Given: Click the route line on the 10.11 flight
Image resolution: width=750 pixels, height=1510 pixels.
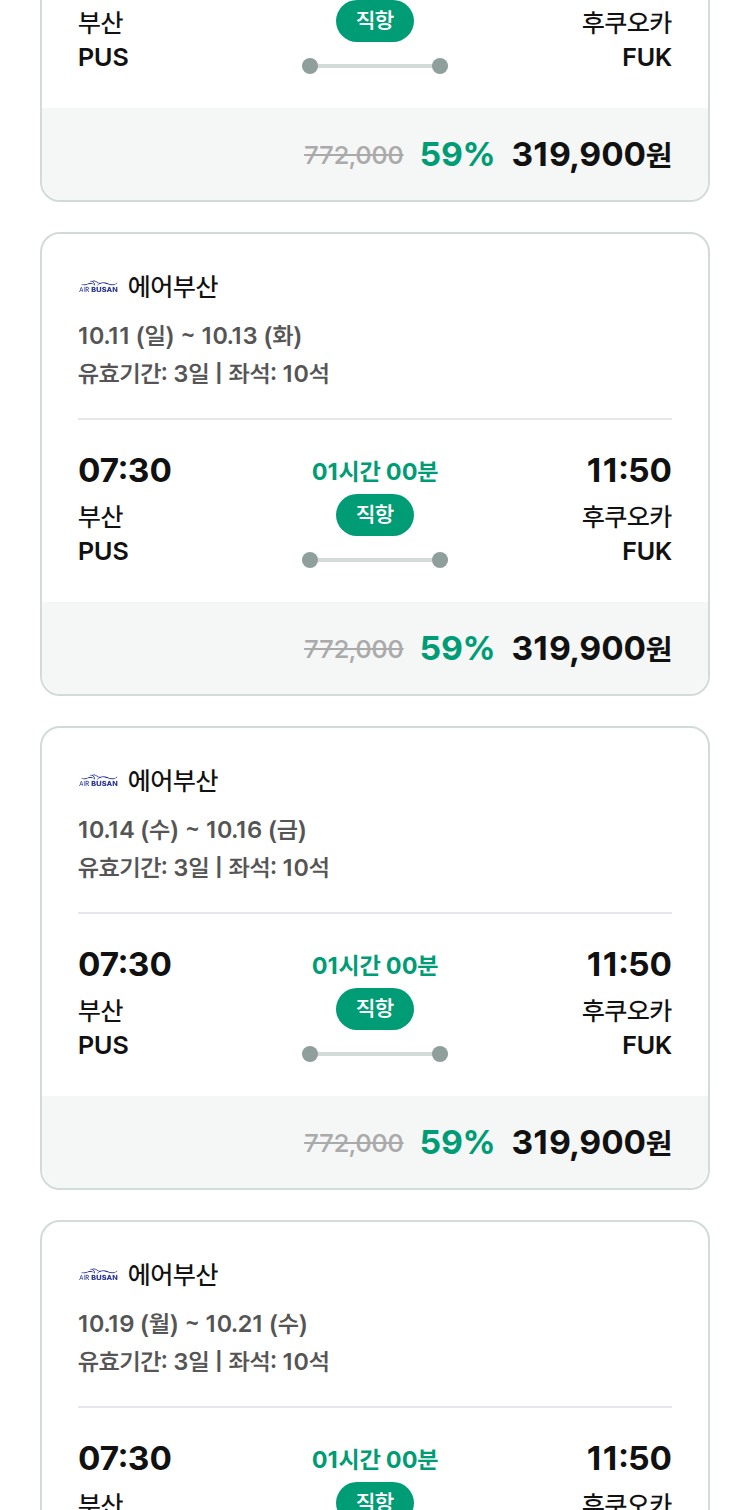Looking at the screenshot, I should pos(375,560).
